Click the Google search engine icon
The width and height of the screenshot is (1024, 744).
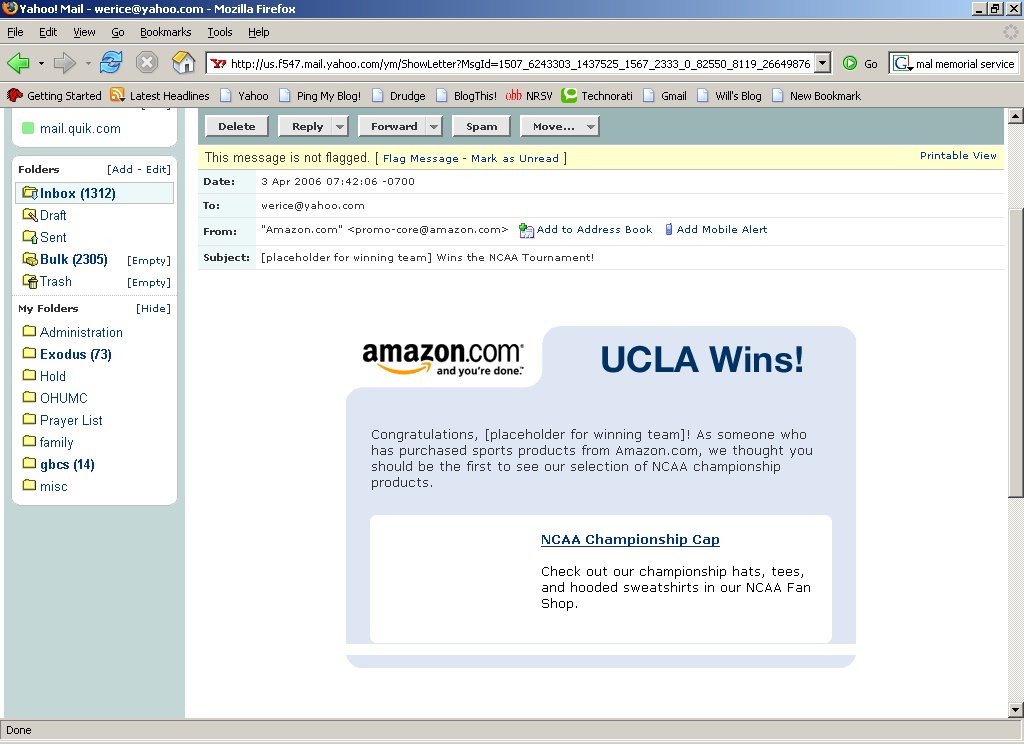902,63
